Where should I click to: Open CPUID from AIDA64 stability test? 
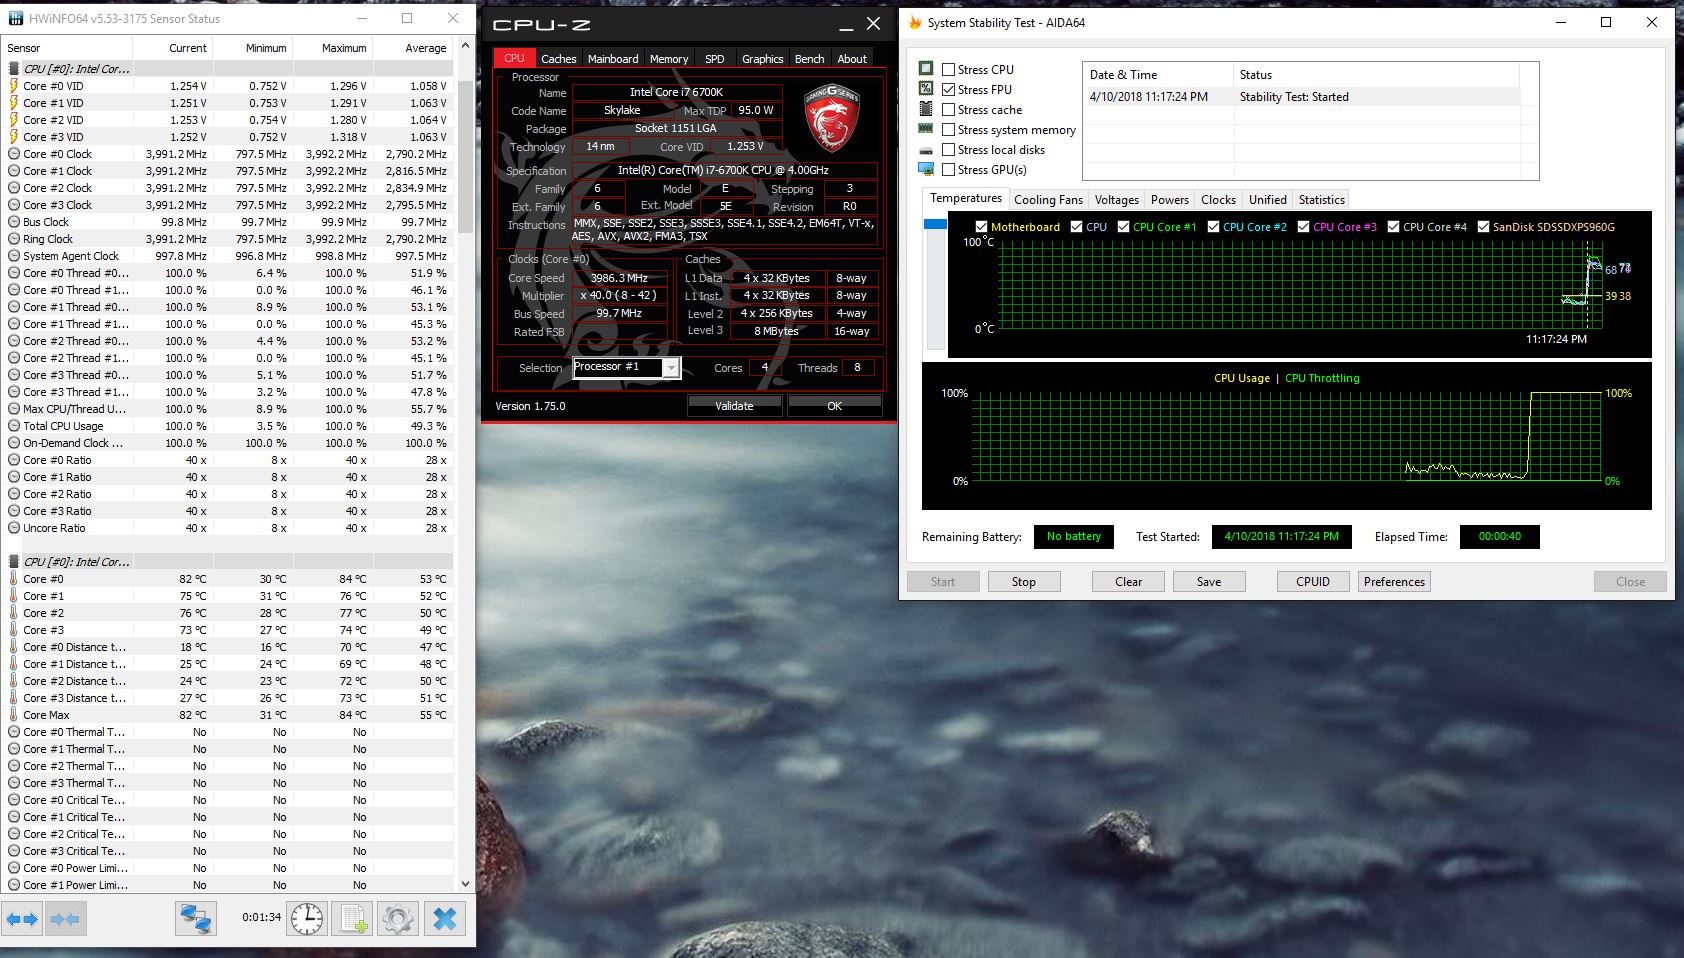(1313, 582)
